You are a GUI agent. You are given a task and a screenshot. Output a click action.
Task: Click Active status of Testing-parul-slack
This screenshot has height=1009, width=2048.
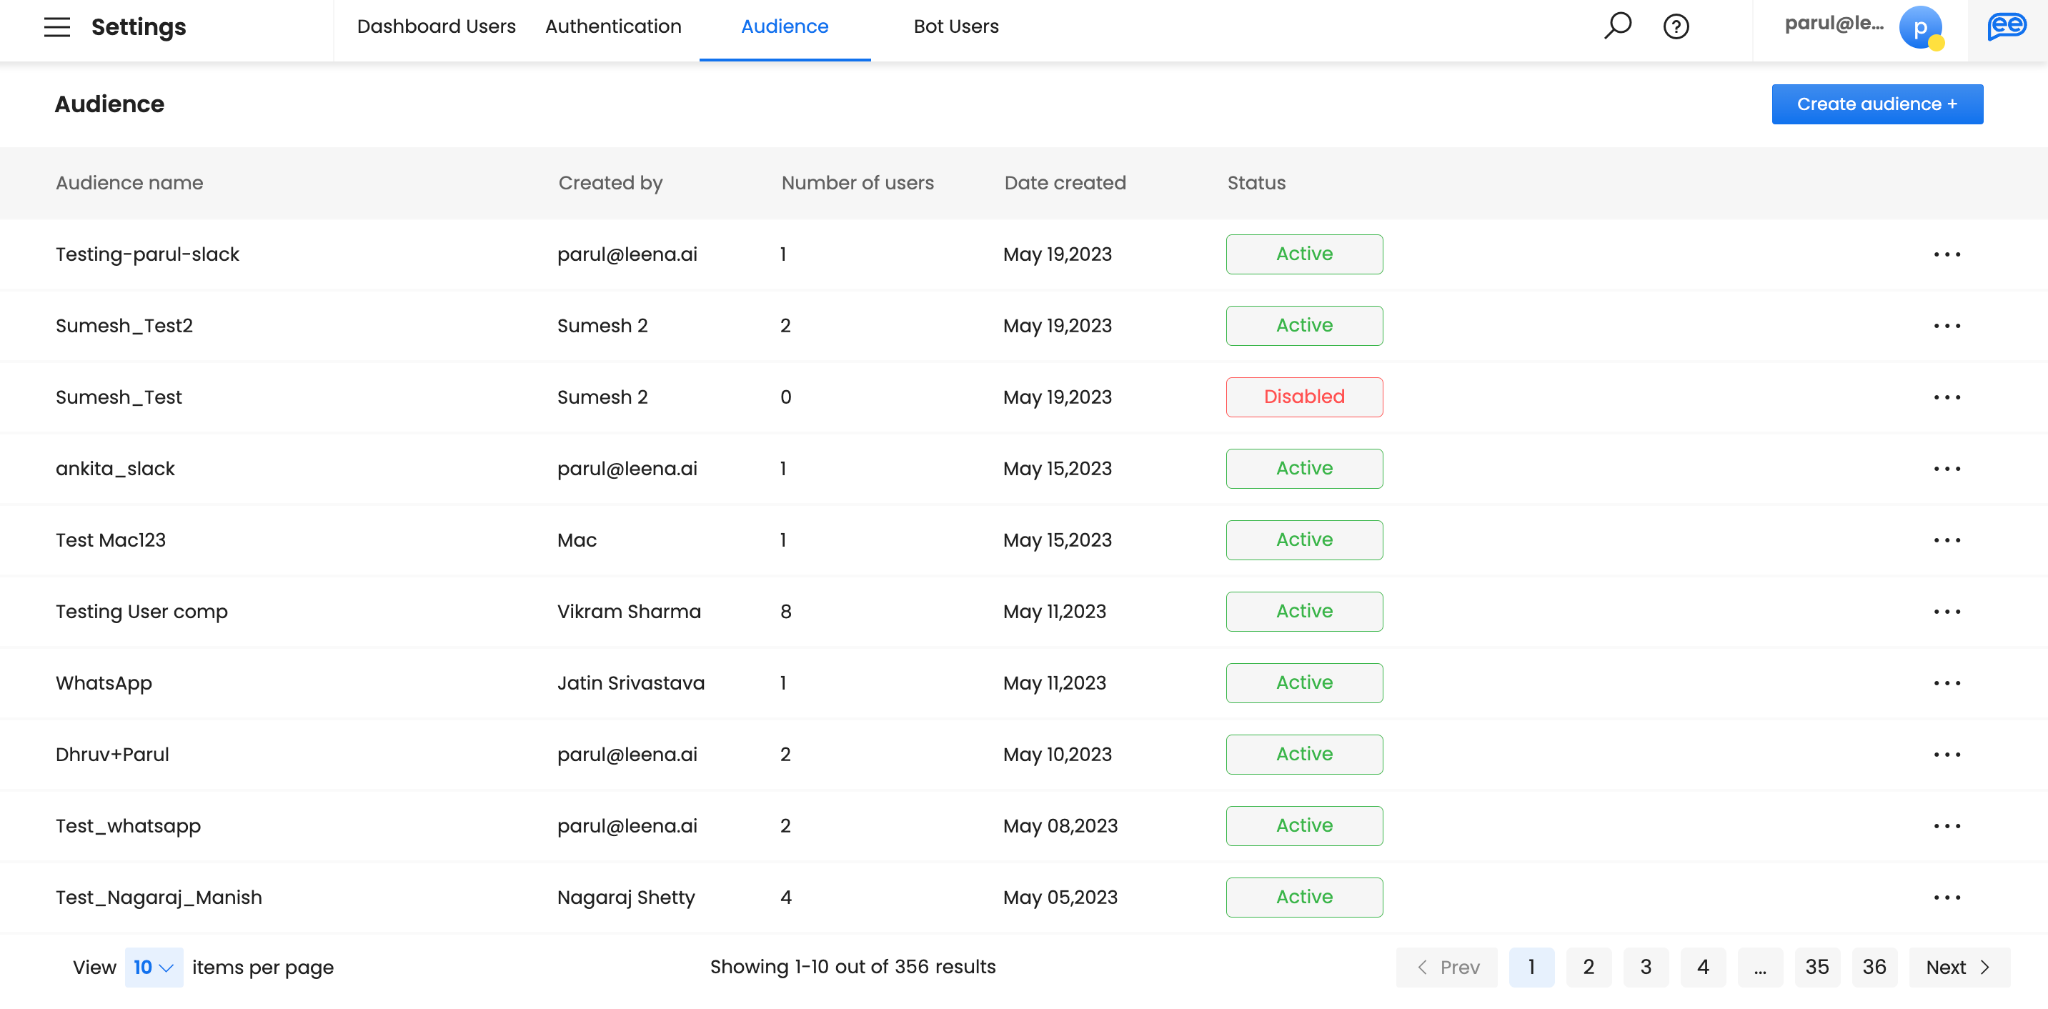pos(1304,254)
